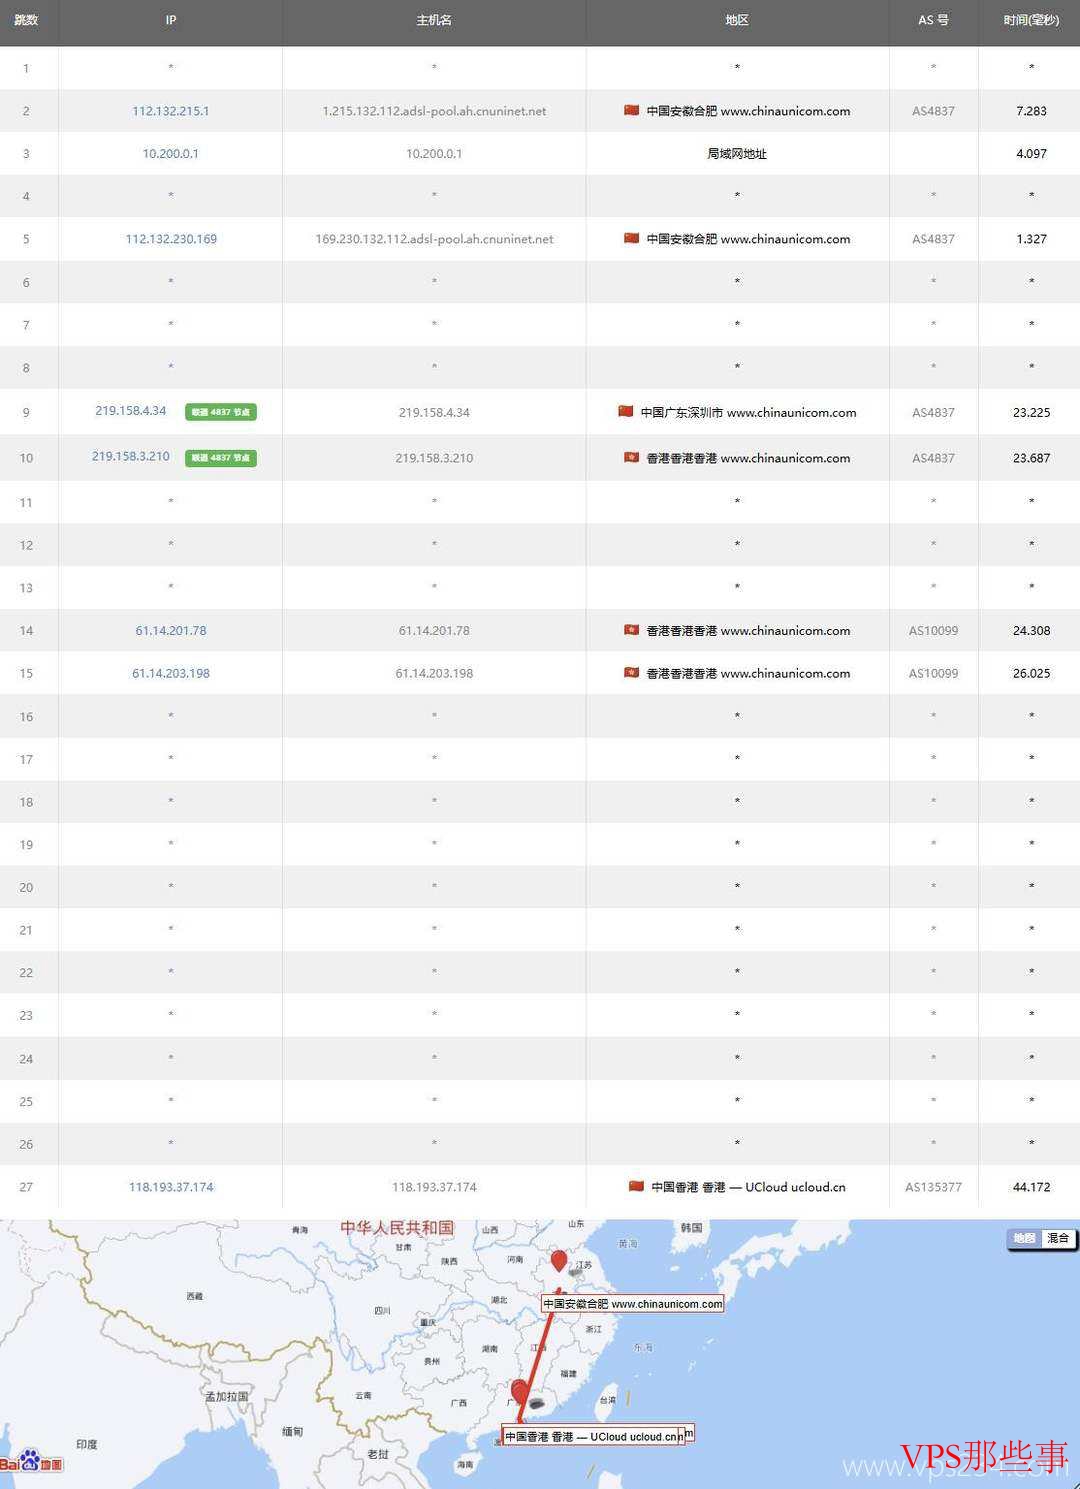1080x1489 pixels.
Task: Click green 4837 badge beside 219.158.4.34
Action: (221, 412)
